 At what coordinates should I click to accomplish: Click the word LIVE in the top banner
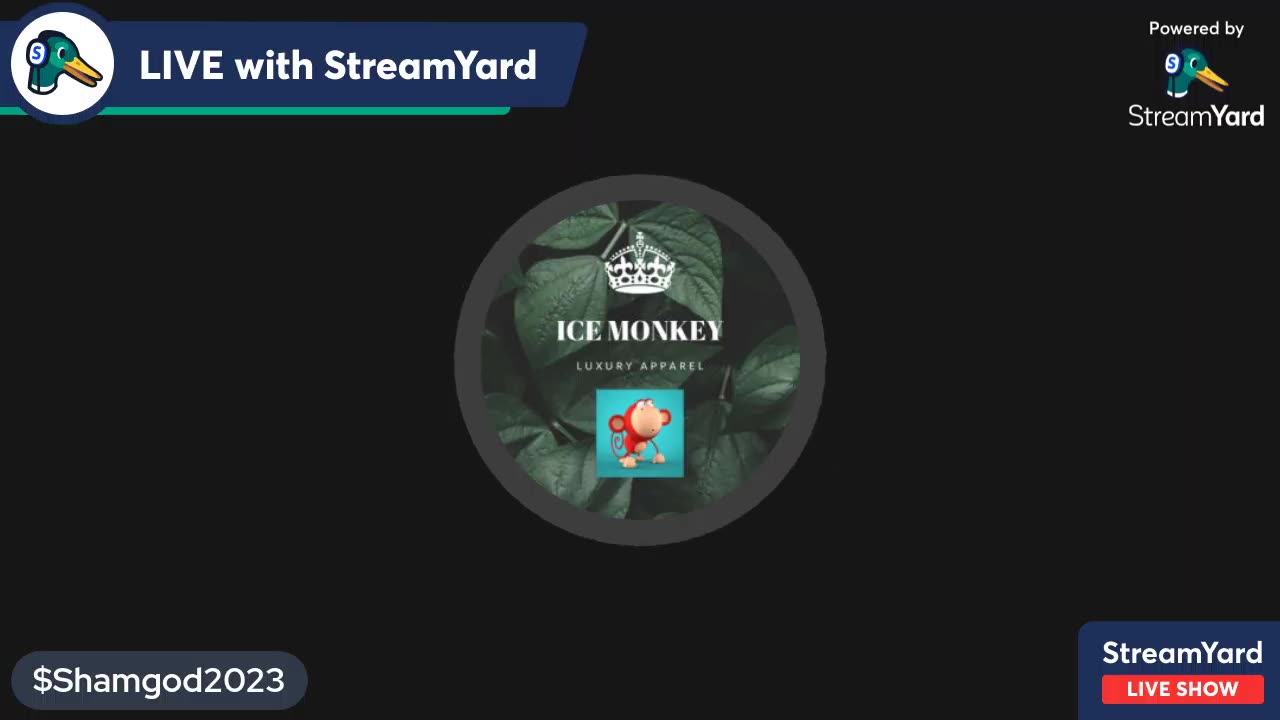(181, 66)
